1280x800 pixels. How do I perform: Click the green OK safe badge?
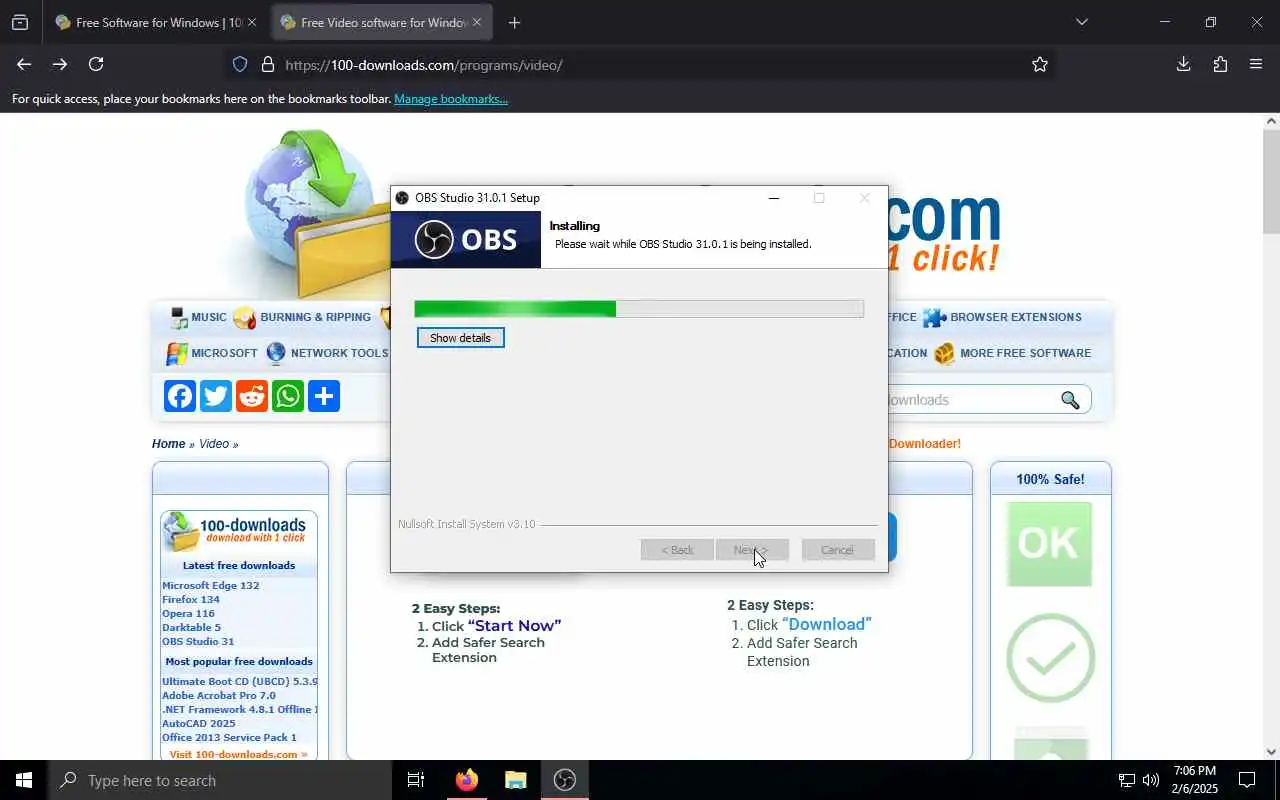[1049, 543]
